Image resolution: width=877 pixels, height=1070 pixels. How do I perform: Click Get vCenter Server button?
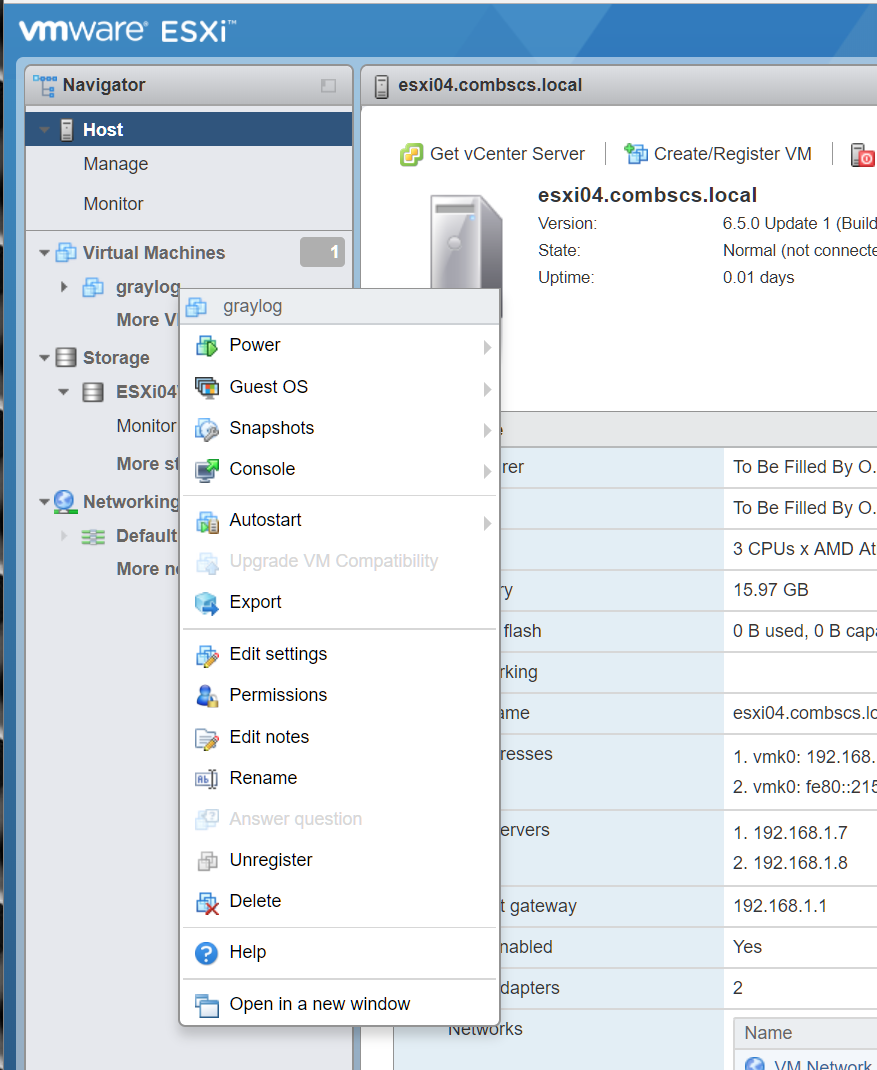point(492,154)
